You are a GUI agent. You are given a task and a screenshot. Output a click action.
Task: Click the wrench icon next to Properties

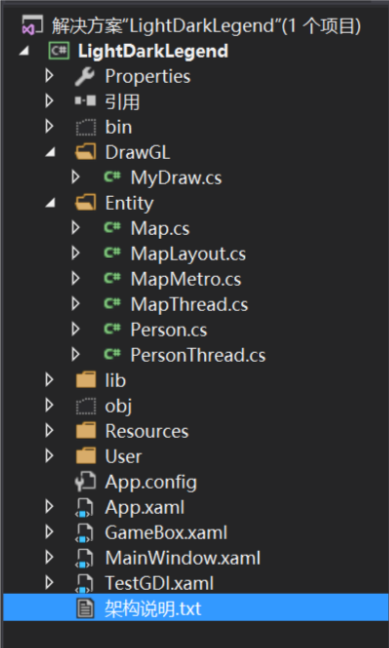click(85, 76)
